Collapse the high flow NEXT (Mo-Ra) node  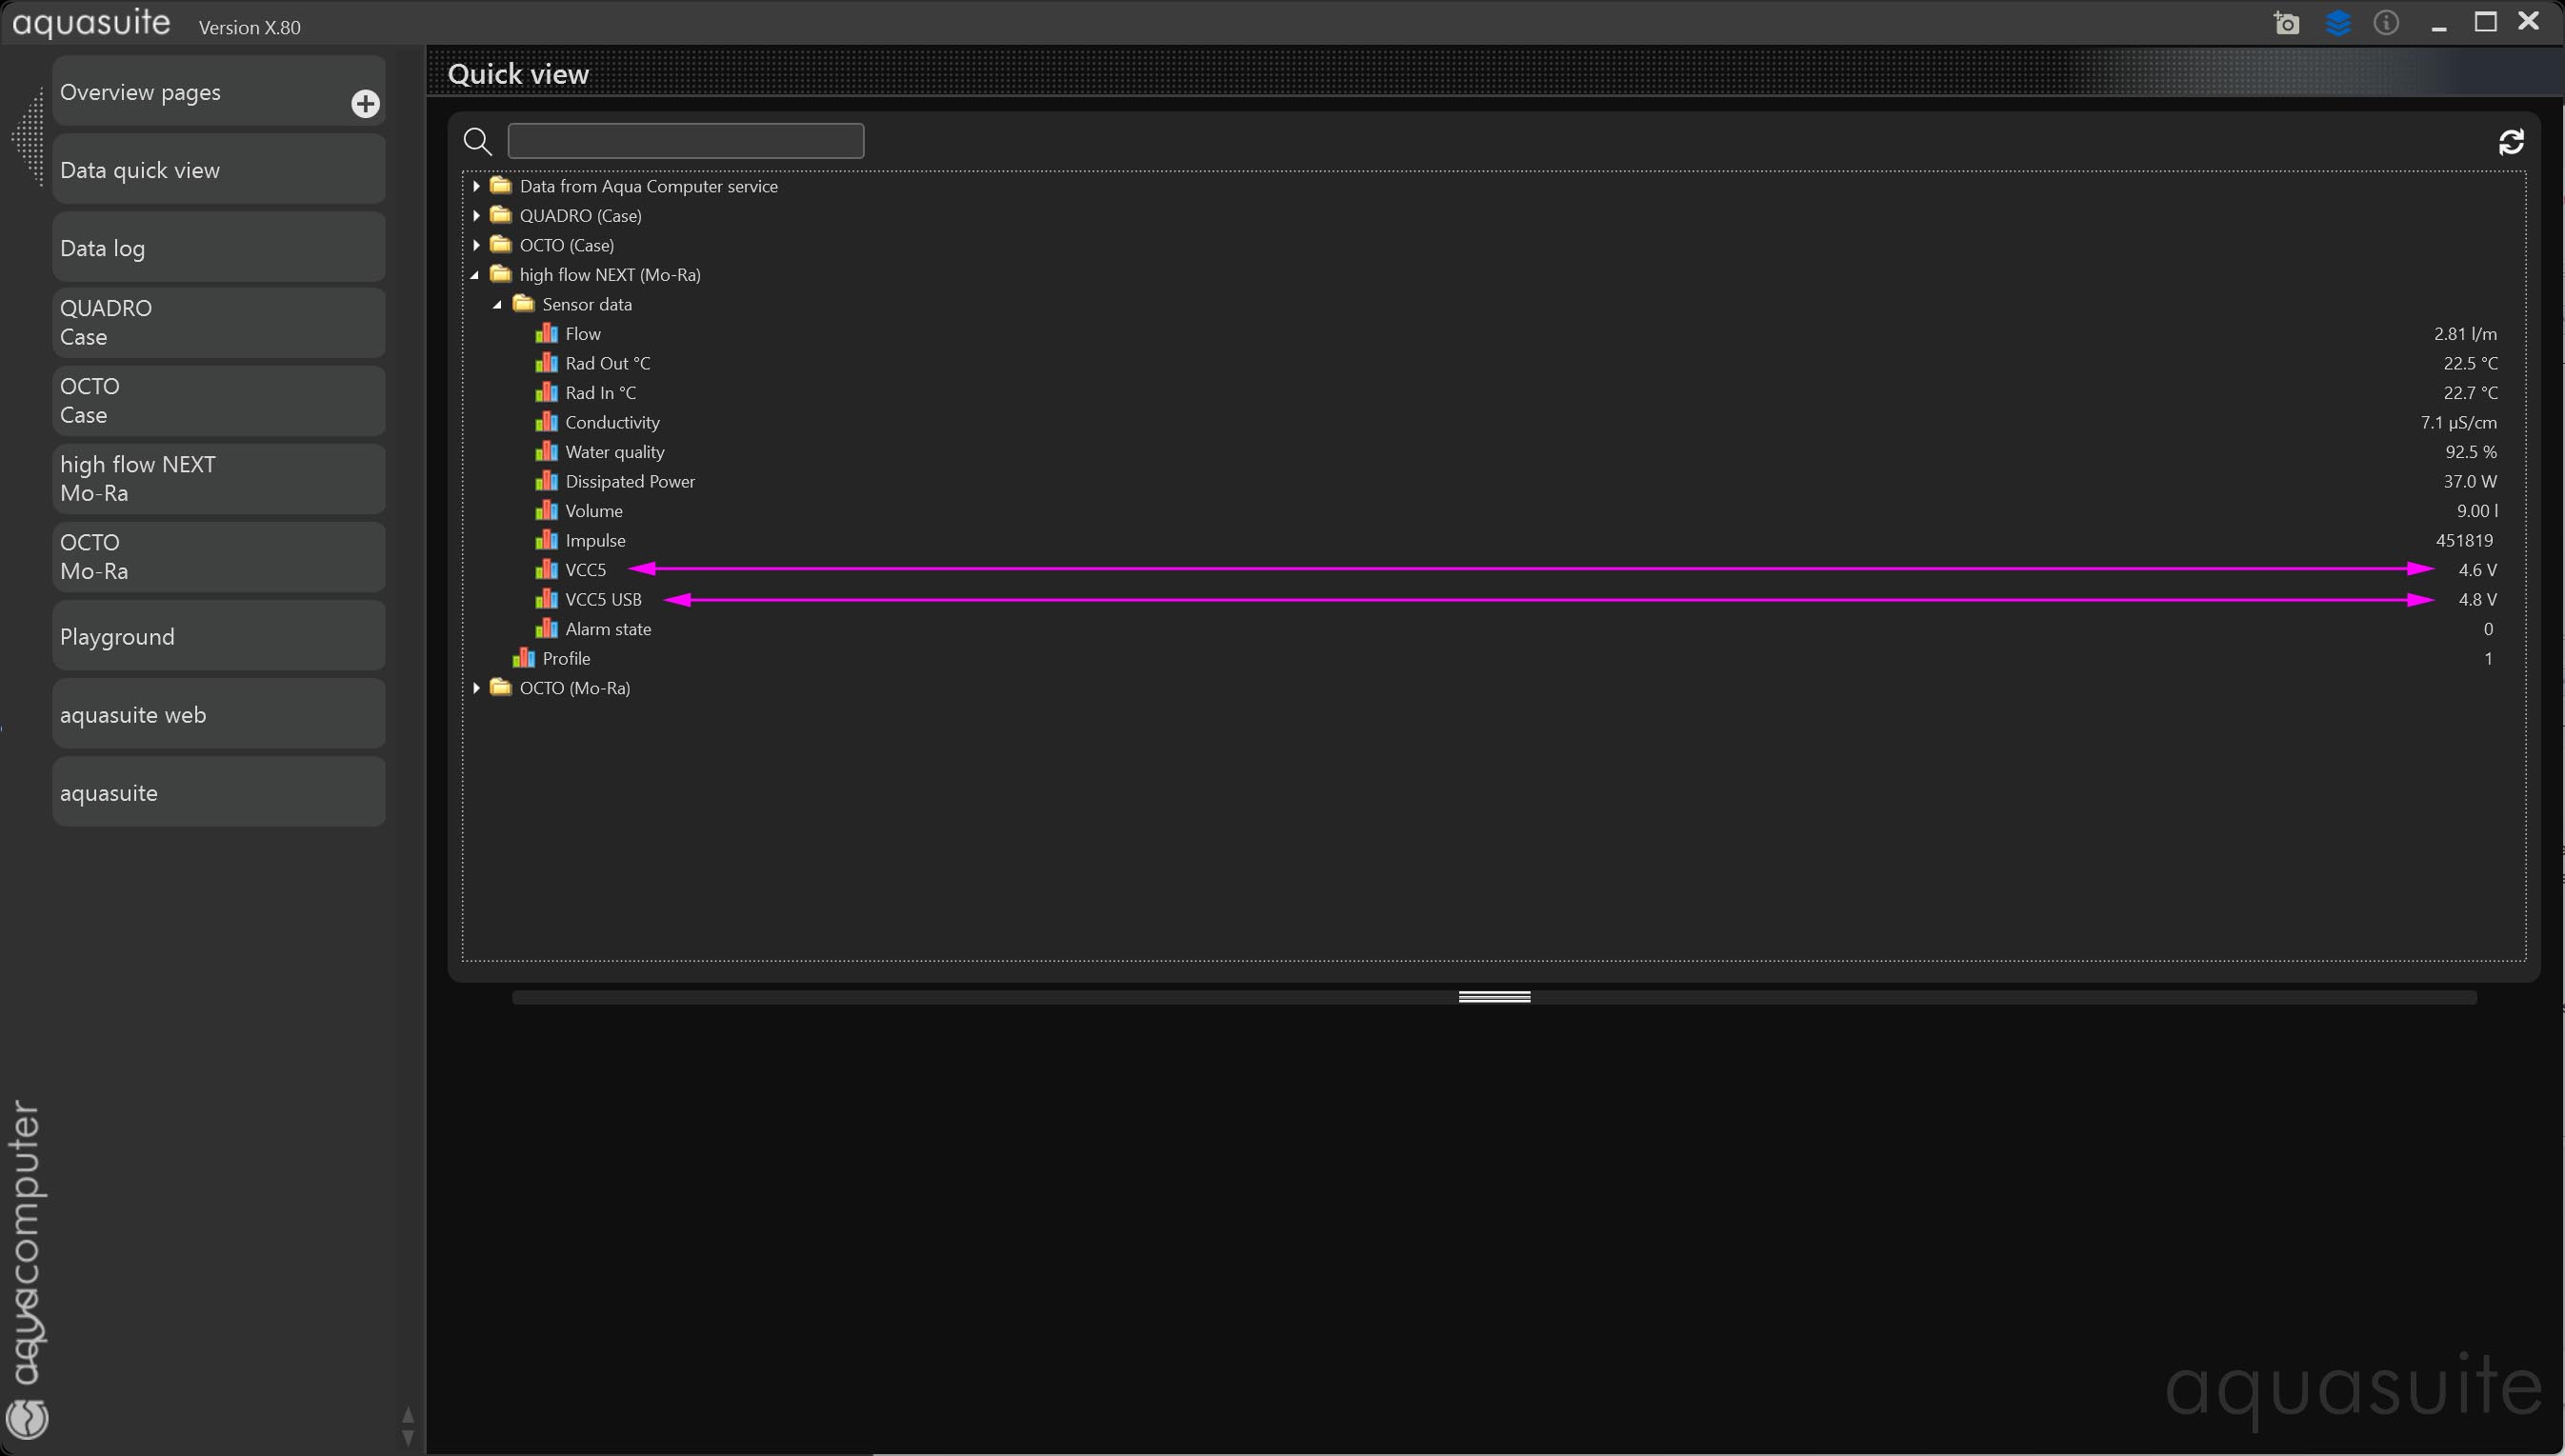coord(476,275)
